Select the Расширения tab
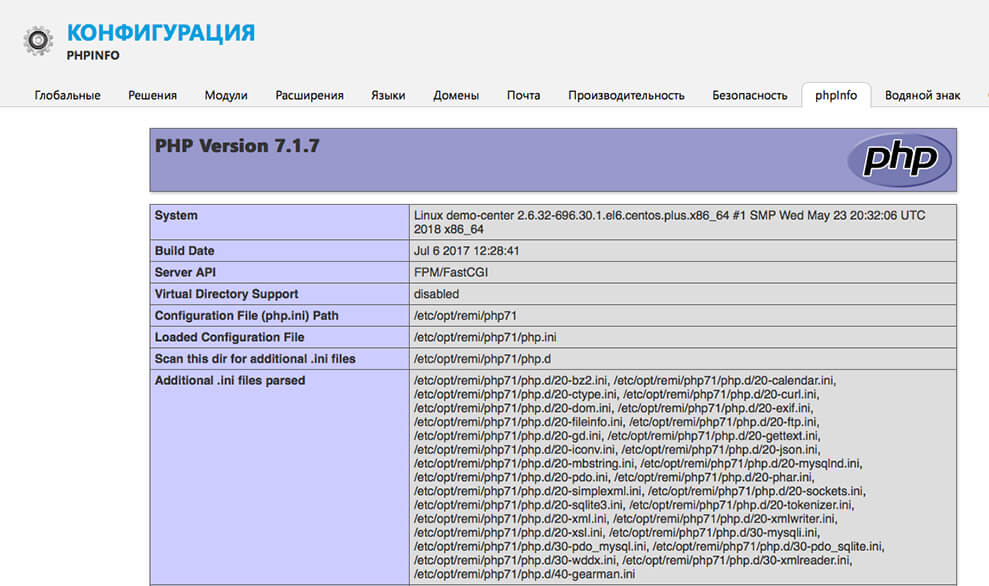Image resolution: width=989 pixels, height=586 pixels. tap(309, 95)
